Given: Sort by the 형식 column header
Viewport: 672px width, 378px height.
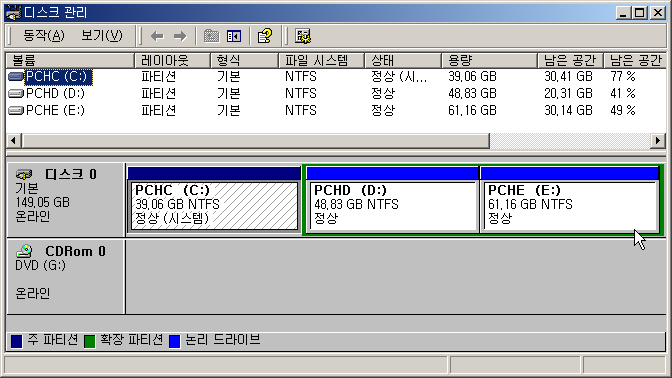Looking at the screenshot, I should 244,60.
